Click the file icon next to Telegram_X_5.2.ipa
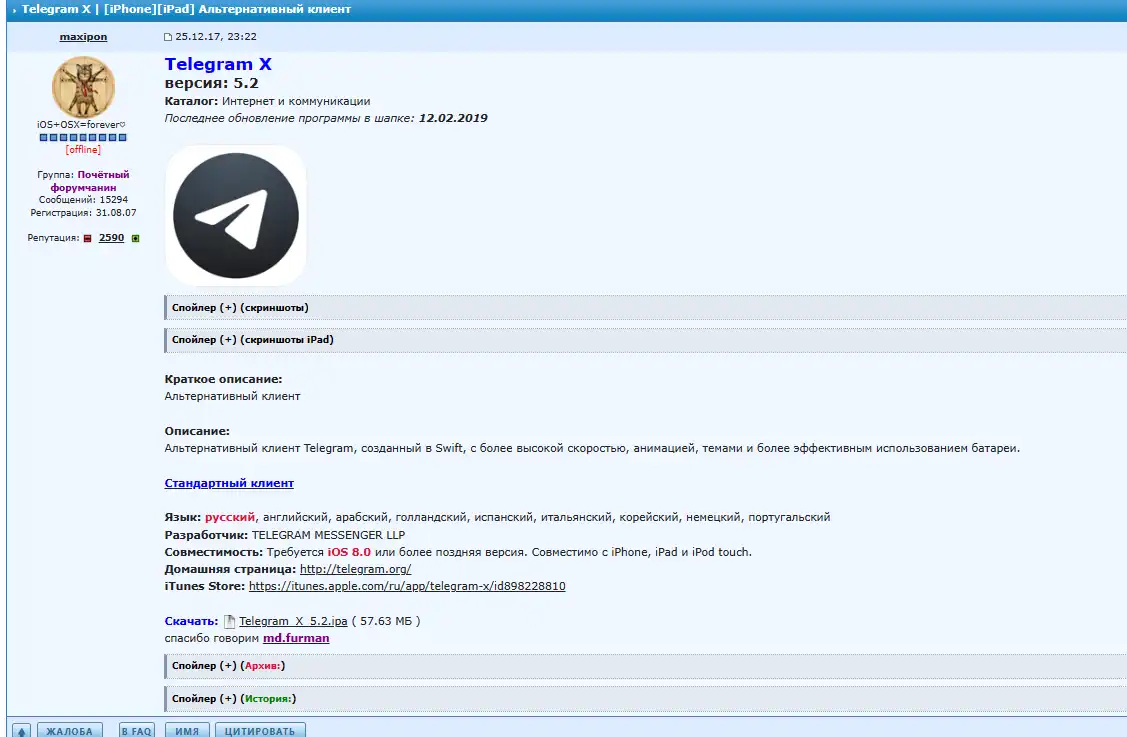Image resolution: width=1127 pixels, height=737 pixels. (x=229, y=621)
